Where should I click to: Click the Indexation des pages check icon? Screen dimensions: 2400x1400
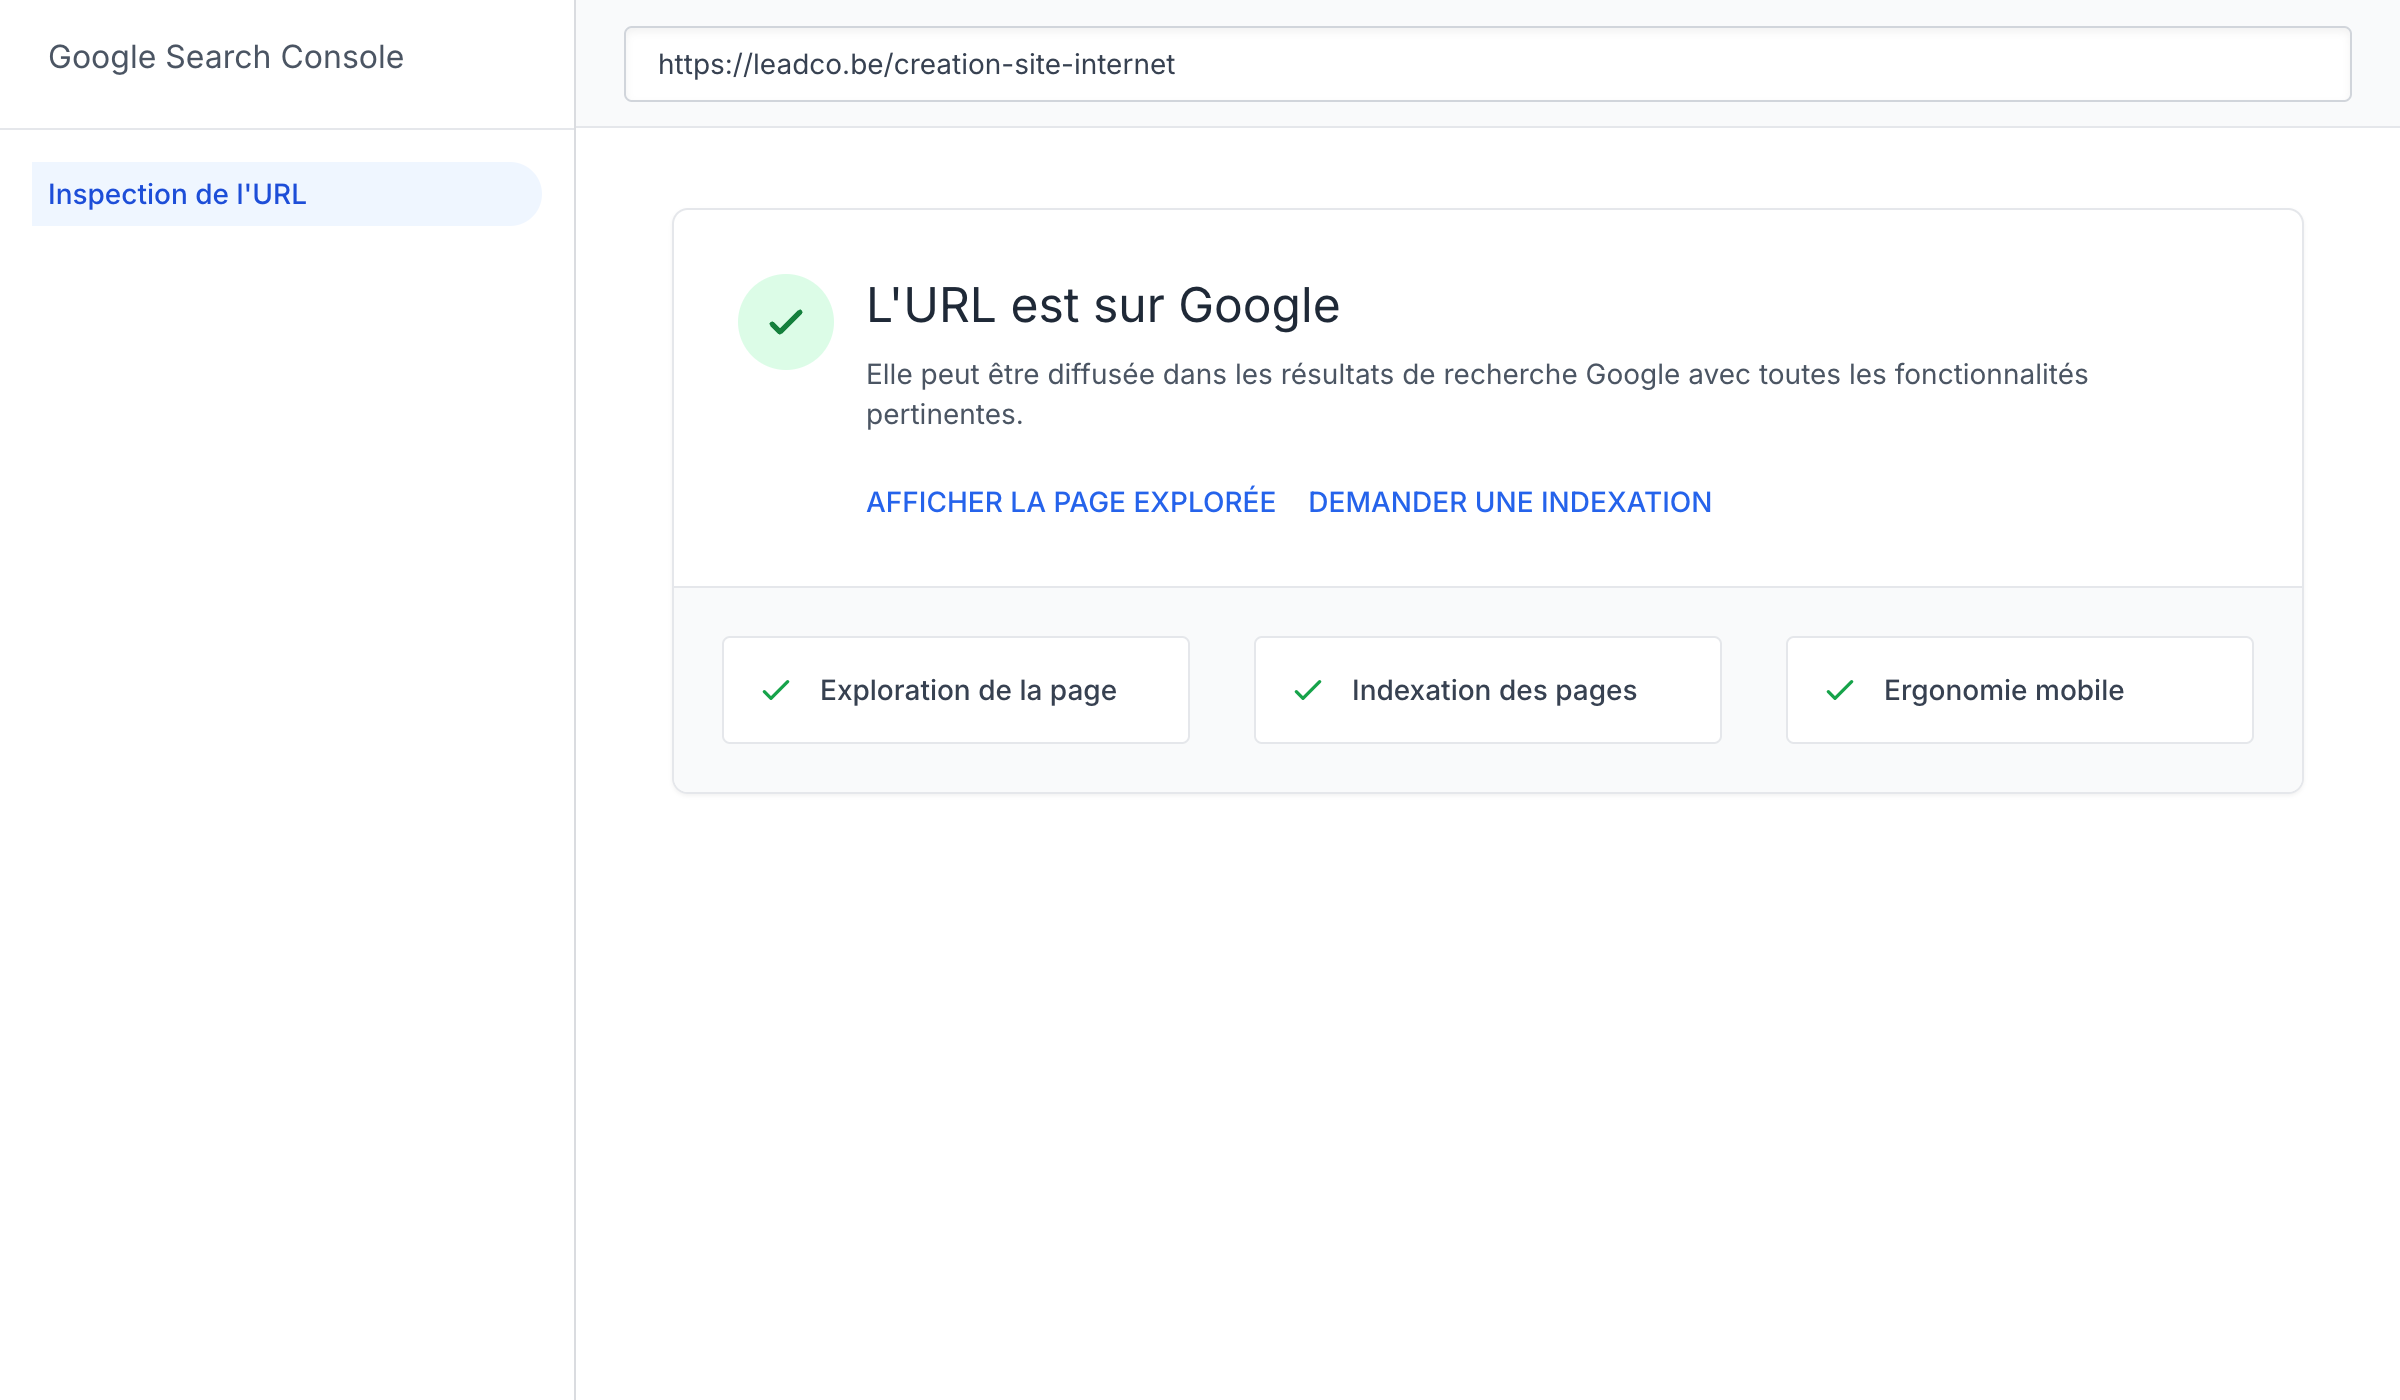pos(1308,690)
